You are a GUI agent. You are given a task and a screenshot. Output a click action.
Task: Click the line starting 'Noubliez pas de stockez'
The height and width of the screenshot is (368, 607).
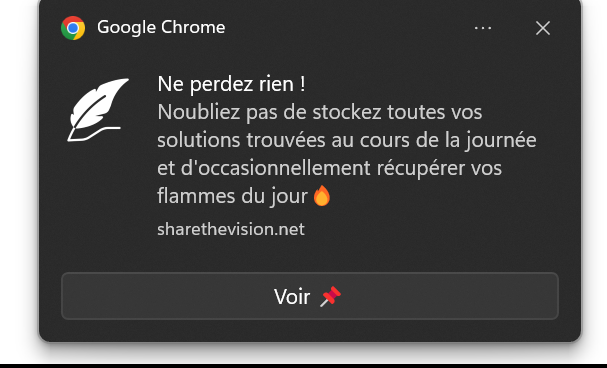pyautogui.click(x=320, y=112)
